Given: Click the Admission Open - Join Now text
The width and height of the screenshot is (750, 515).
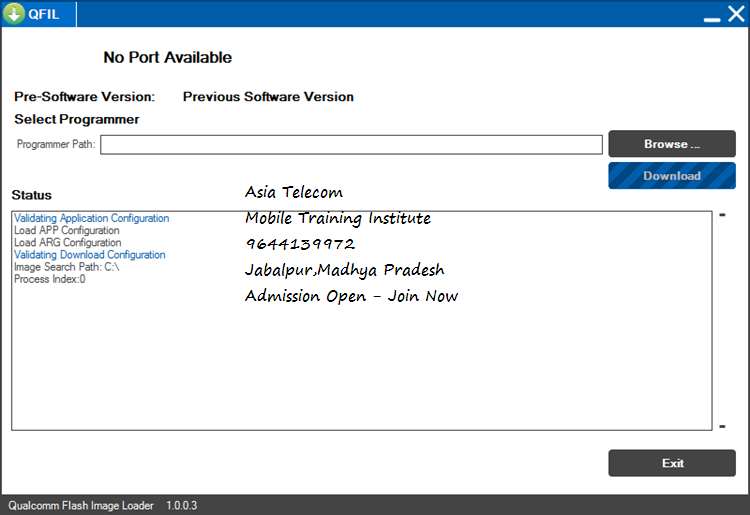Looking at the screenshot, I should point(352,296).
